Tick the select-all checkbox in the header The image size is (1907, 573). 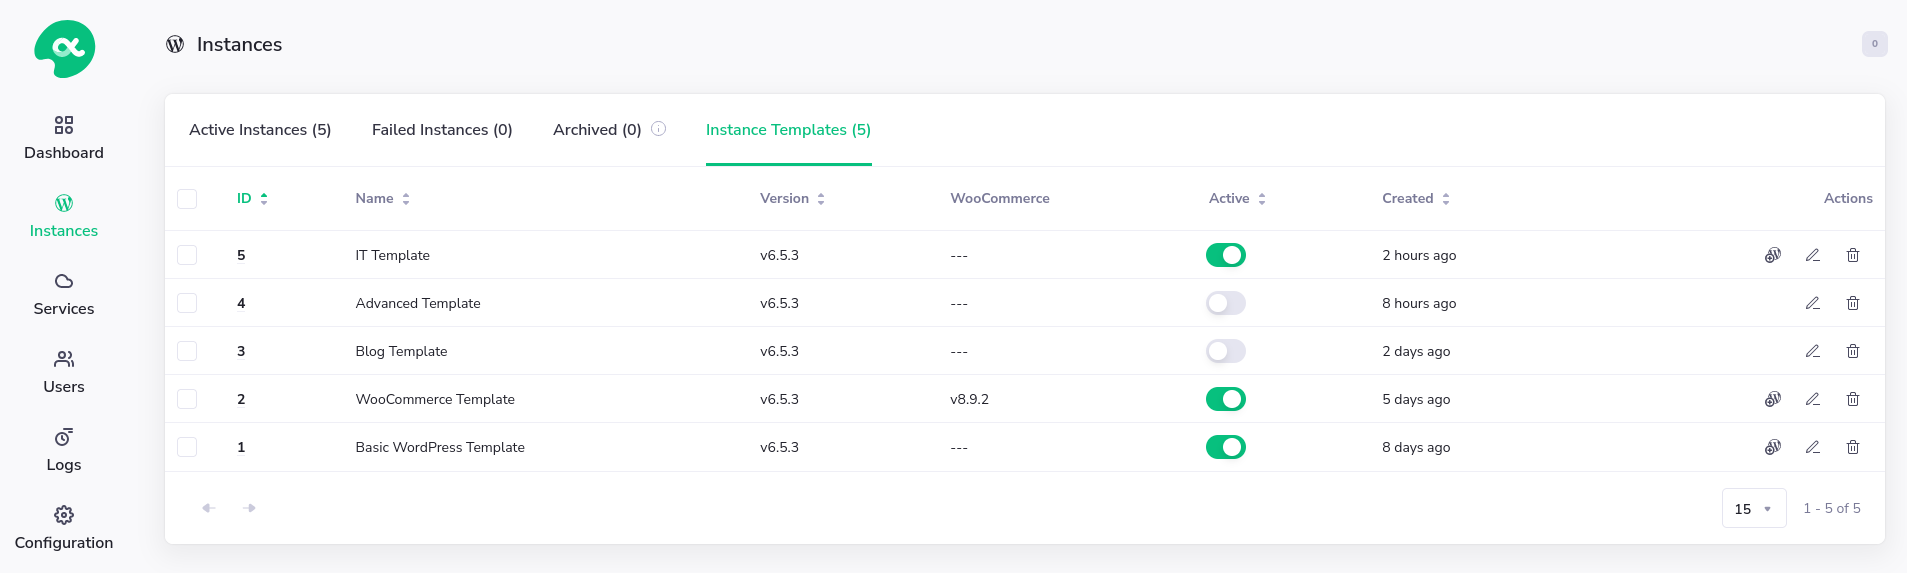tap(187, 199)
